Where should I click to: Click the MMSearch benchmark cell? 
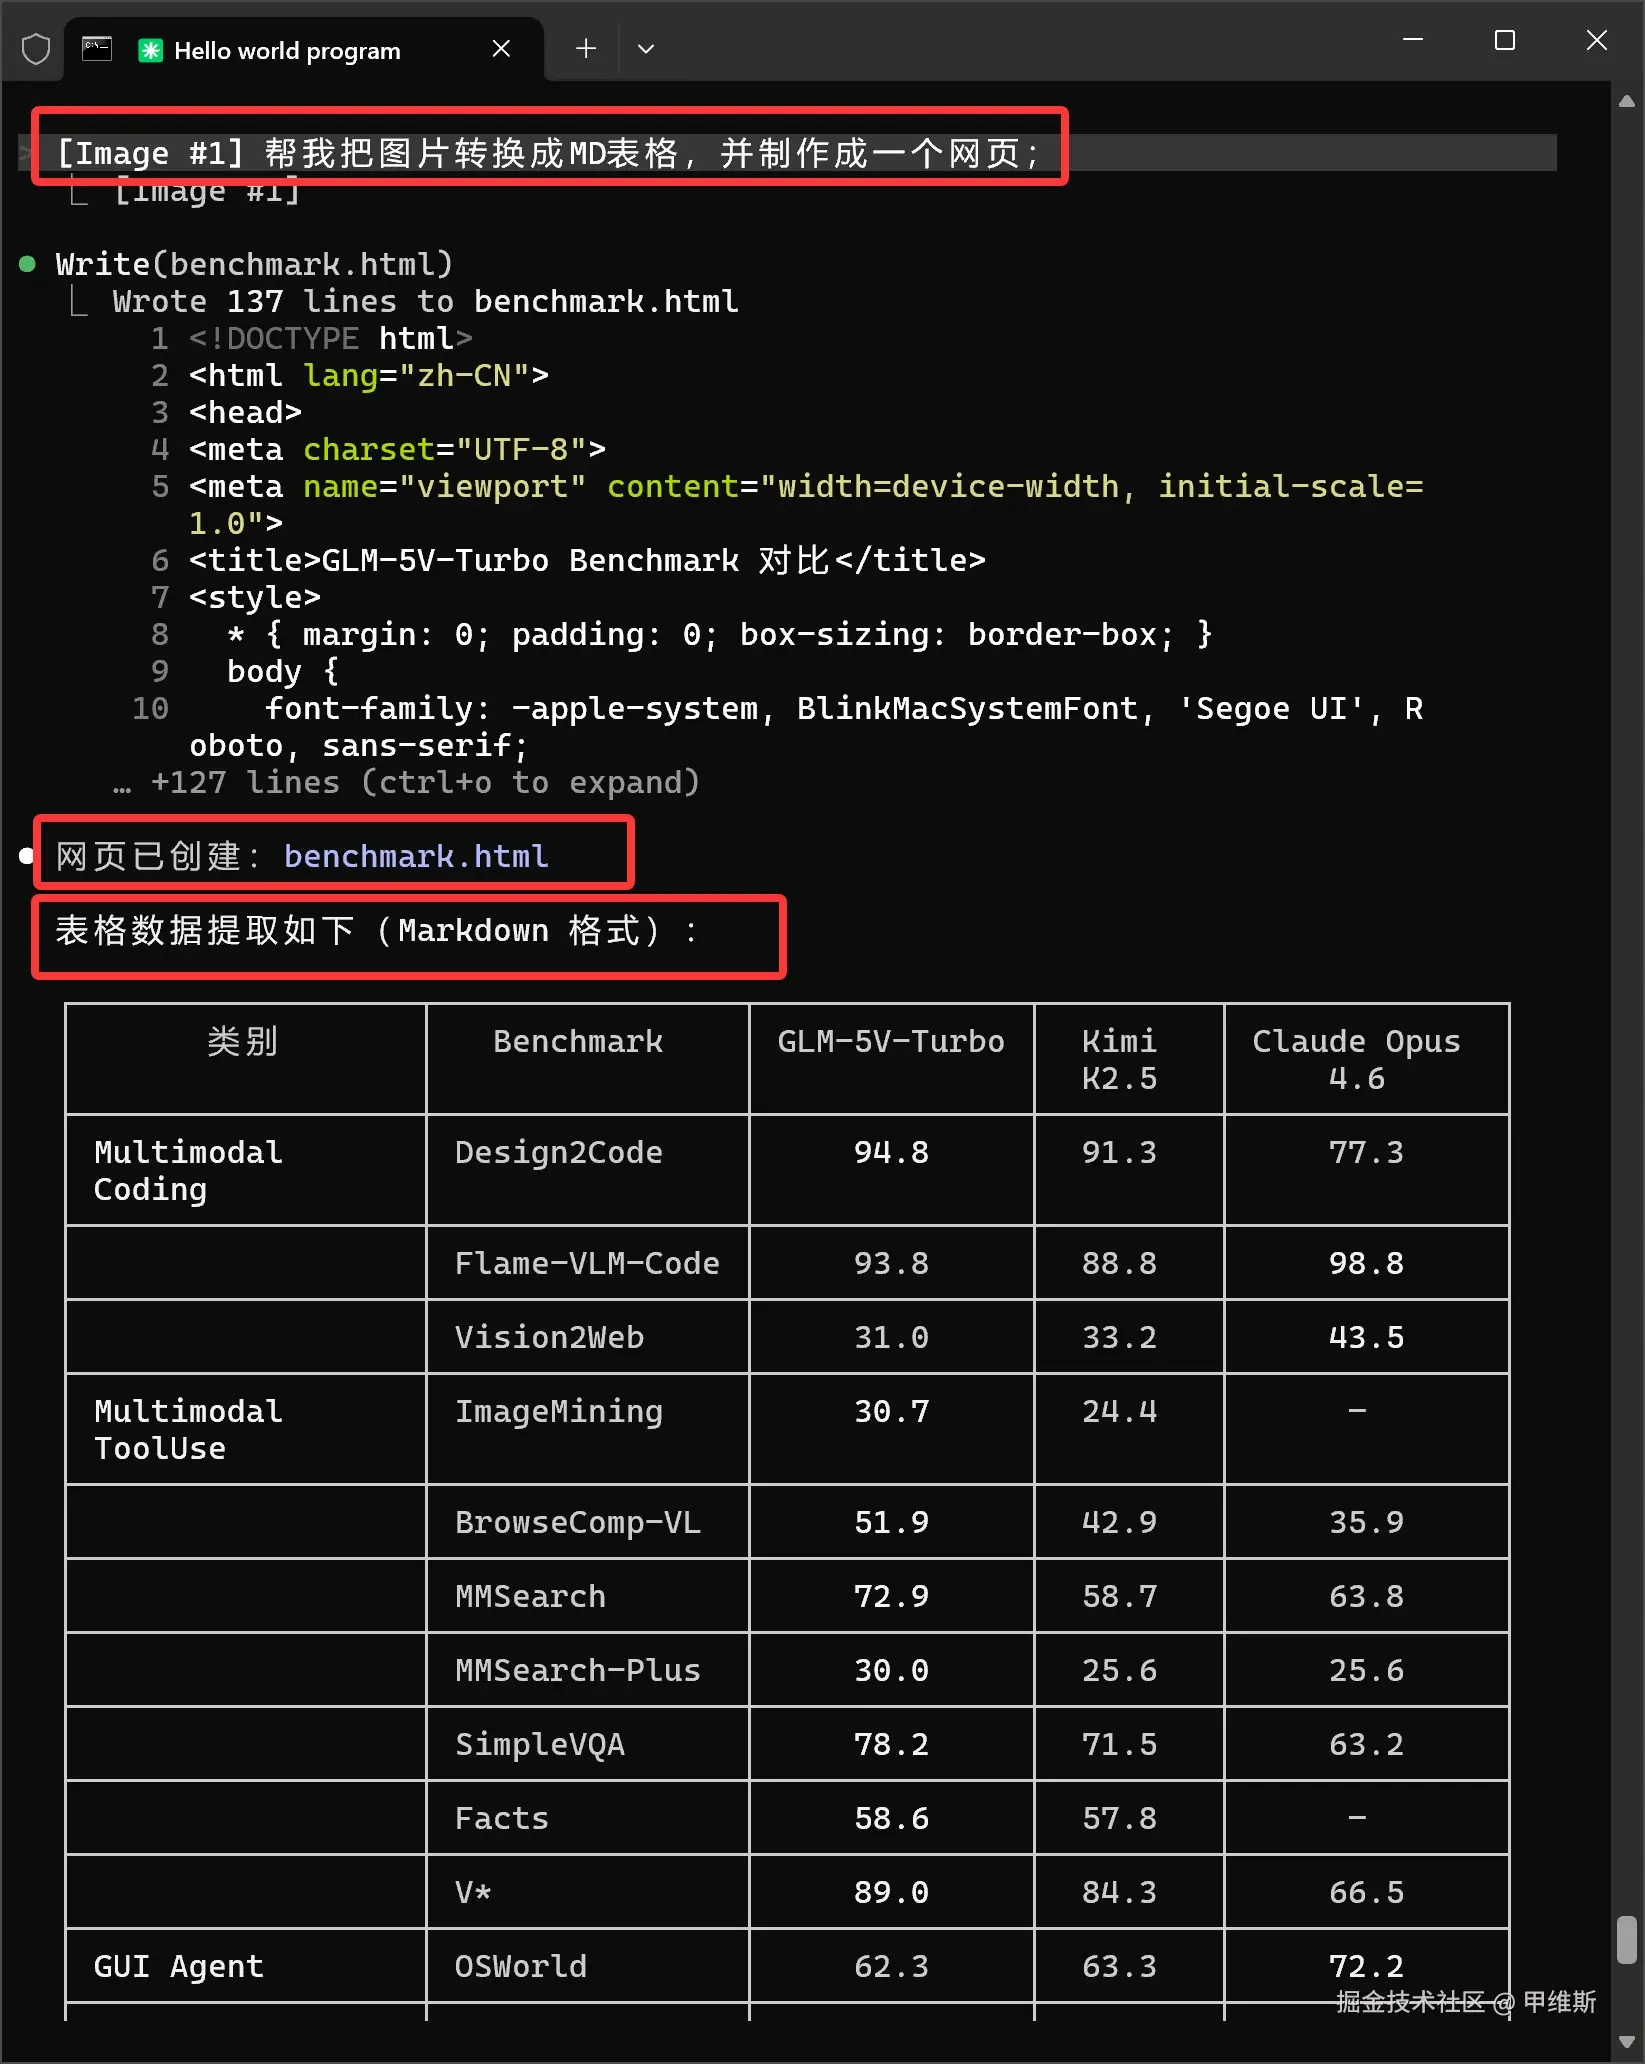(x=587, y=1596)
